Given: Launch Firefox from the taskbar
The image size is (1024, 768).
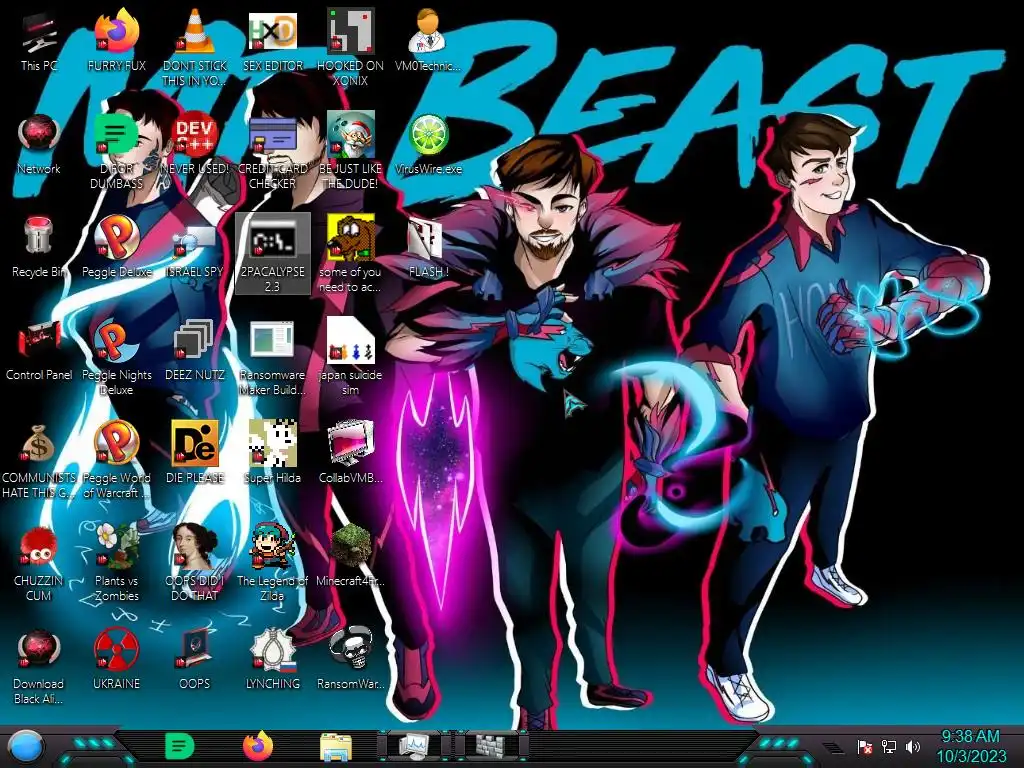Looking at the screenshot, I should coord(258,746).
